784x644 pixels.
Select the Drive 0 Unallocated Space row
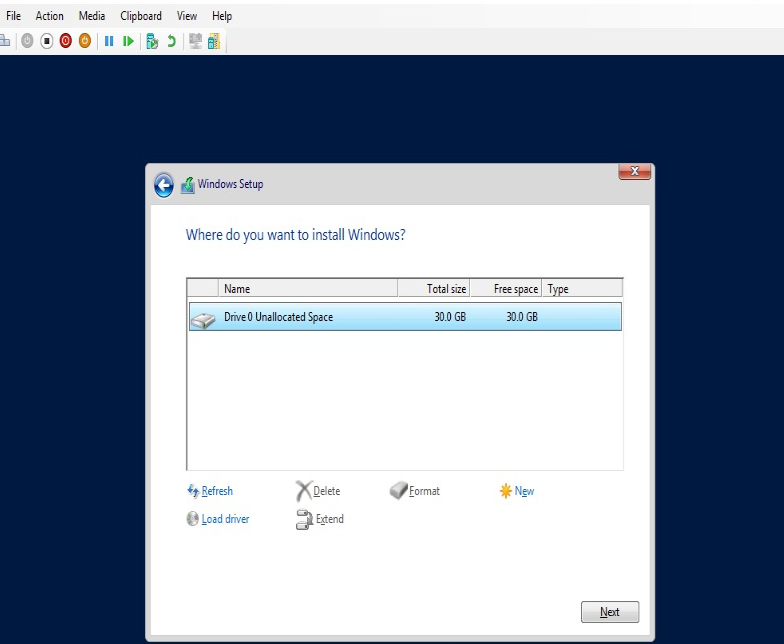pos(406,316)
